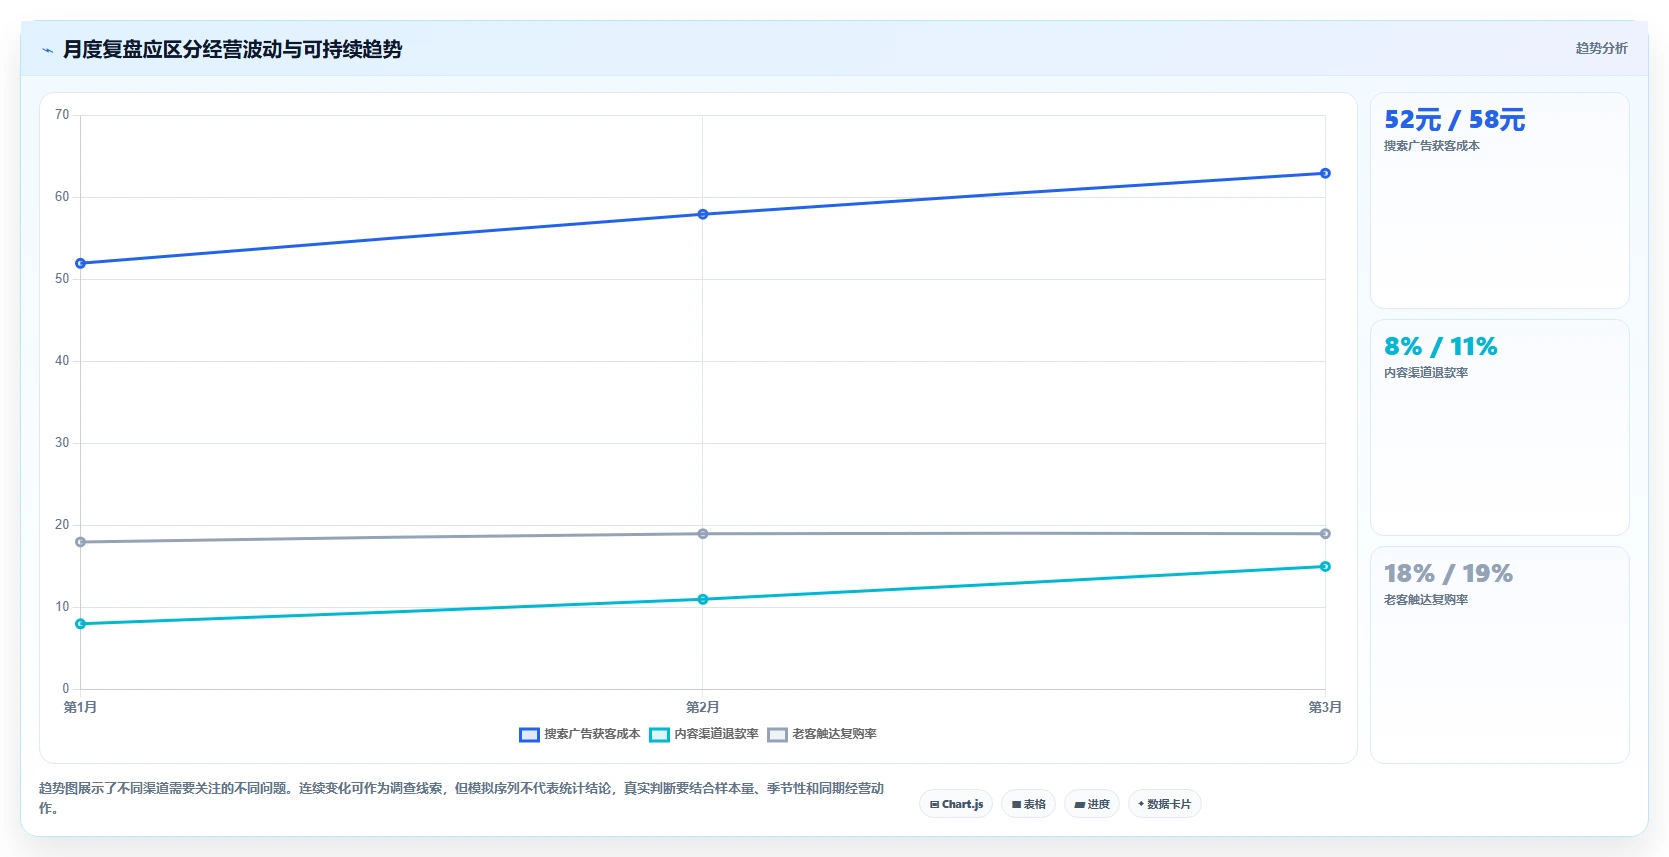Click the description paragraph starting 趋势图展示了
1669x857 pixels.
point(462,798)
